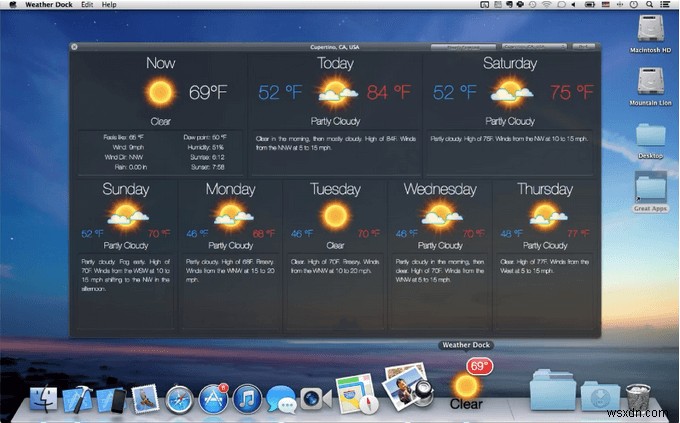The width and height of the screenshot is (680, 423).
Task: Click Monday's forecast description text
Action: tap(230, 271)
